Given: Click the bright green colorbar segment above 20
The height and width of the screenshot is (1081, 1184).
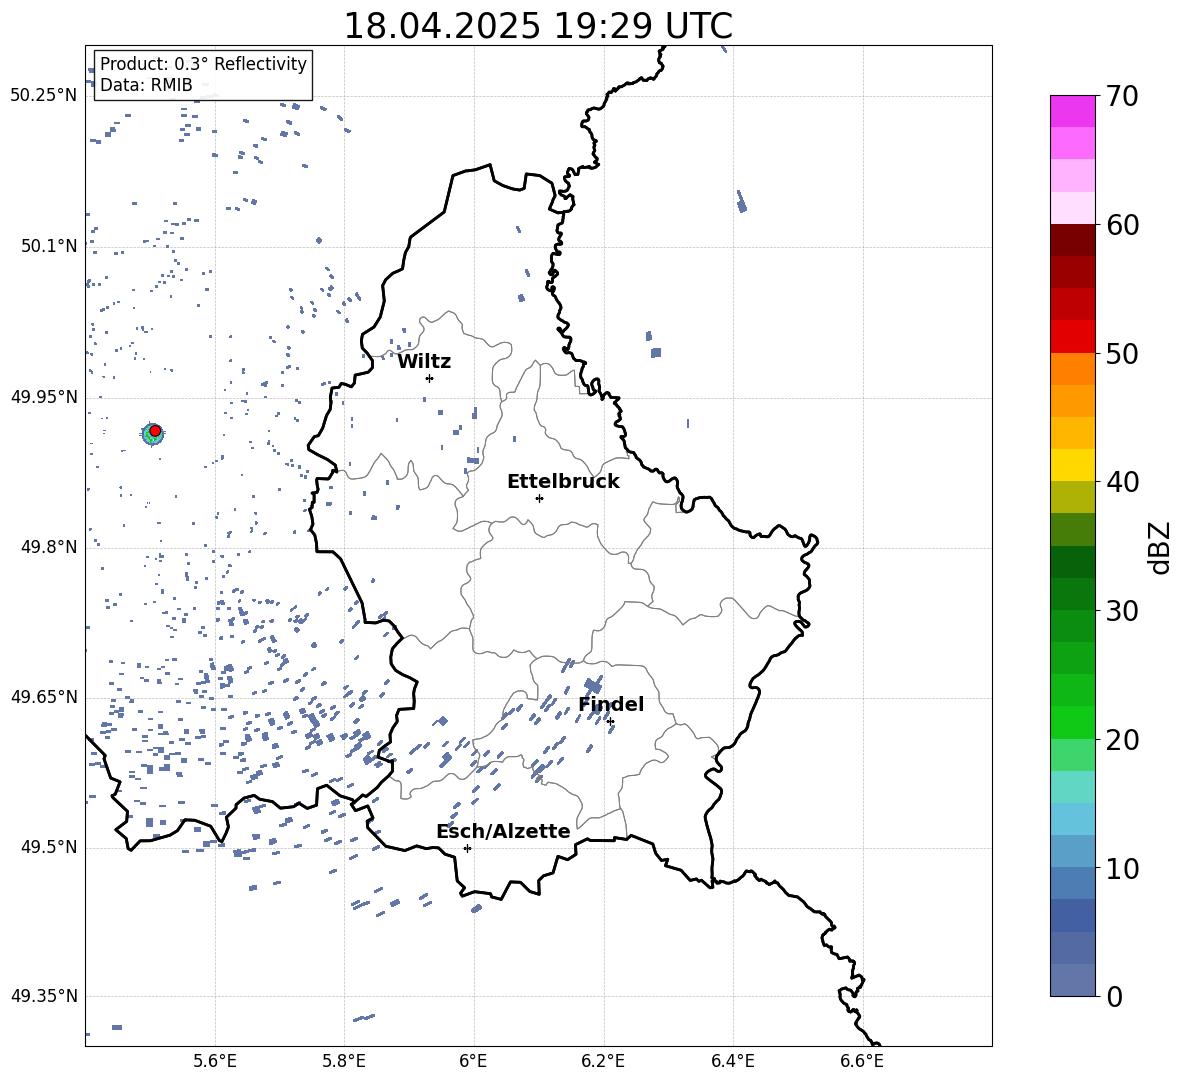Looking at the screenshot, I should [1073, 722].
